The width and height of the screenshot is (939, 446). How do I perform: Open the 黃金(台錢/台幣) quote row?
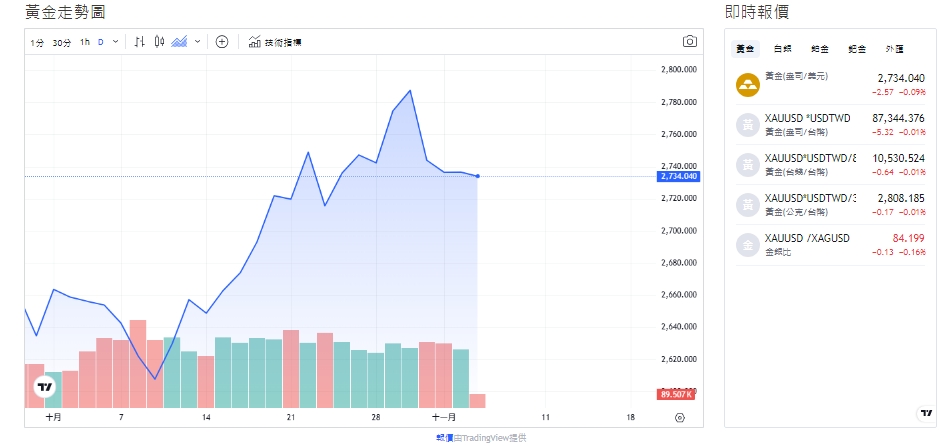[x=830, y=165]
